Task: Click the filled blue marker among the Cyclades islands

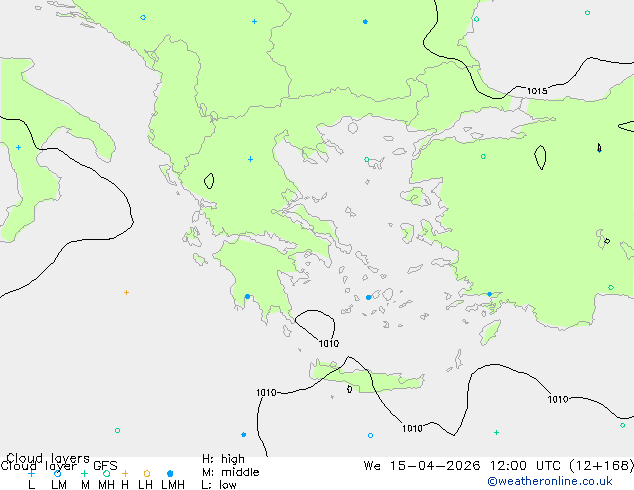Action: pyautogui.click(x=368, y=298)
